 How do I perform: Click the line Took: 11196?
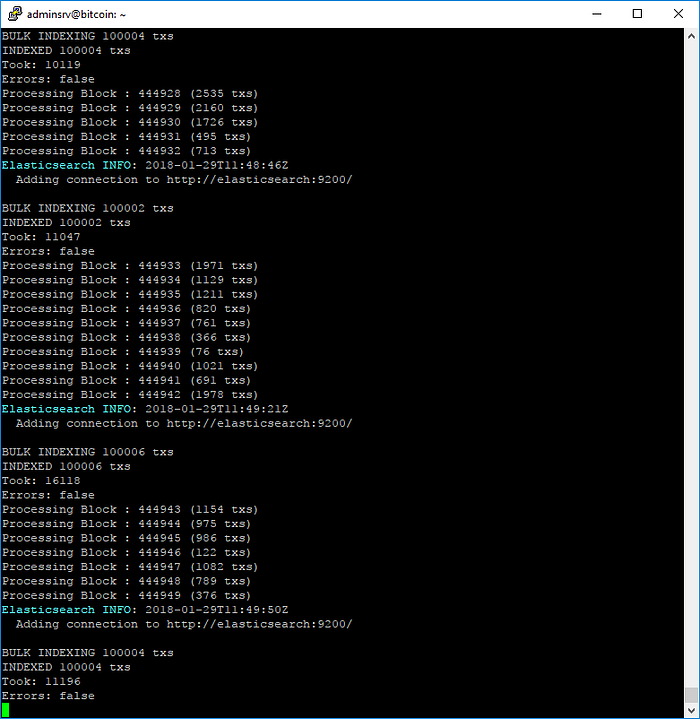[41, 681]
